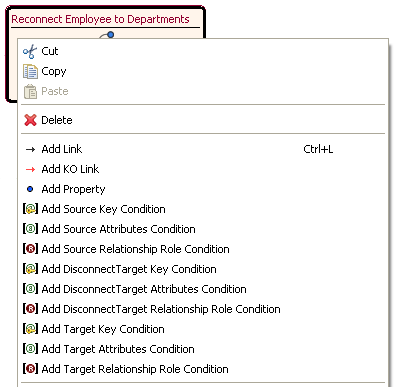Image resolution: width=395 pixels, height=387 pixels.
Task: Choose Add DisconnectTarget Attributes Condition
Action: [203, 289]
